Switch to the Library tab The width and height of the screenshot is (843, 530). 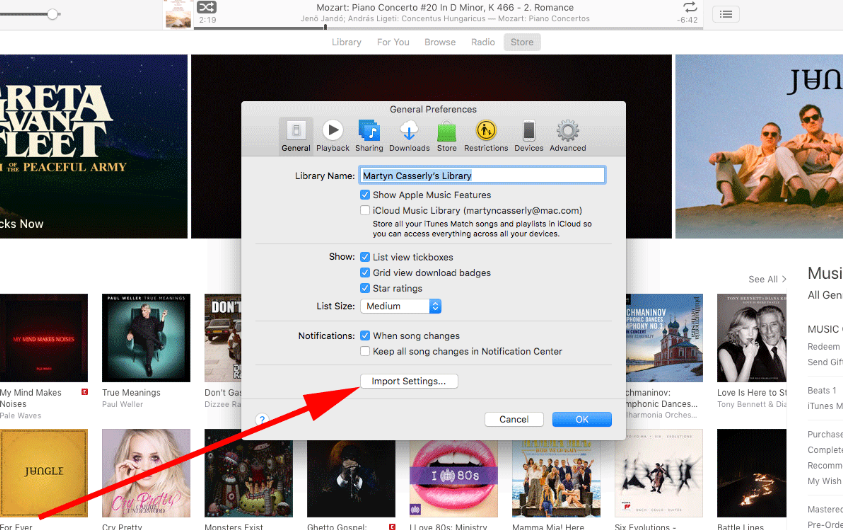[x=346, y=42]
